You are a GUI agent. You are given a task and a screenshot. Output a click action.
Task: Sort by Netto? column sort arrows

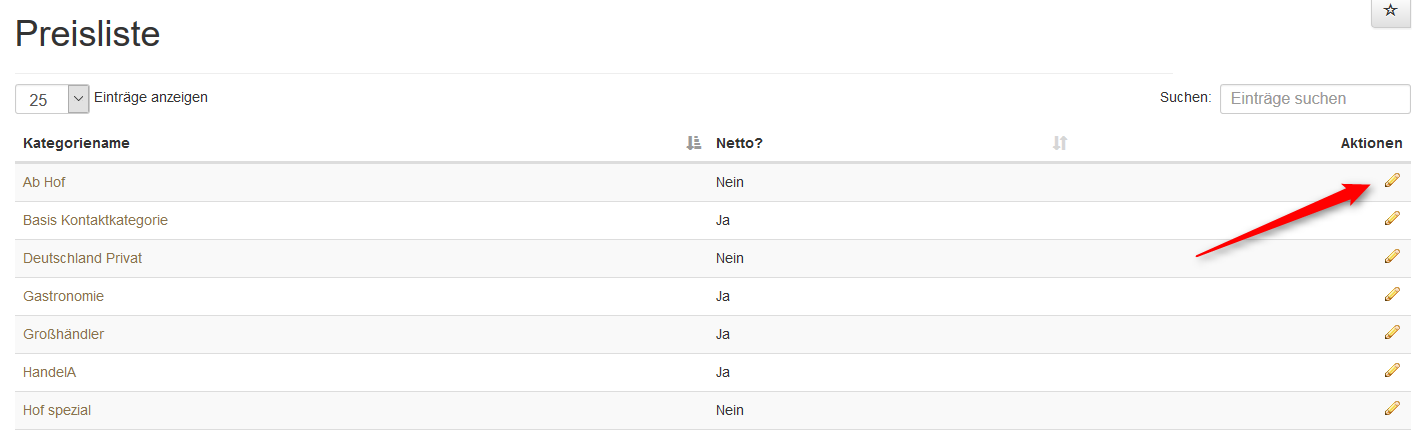tap(1060, 144)
